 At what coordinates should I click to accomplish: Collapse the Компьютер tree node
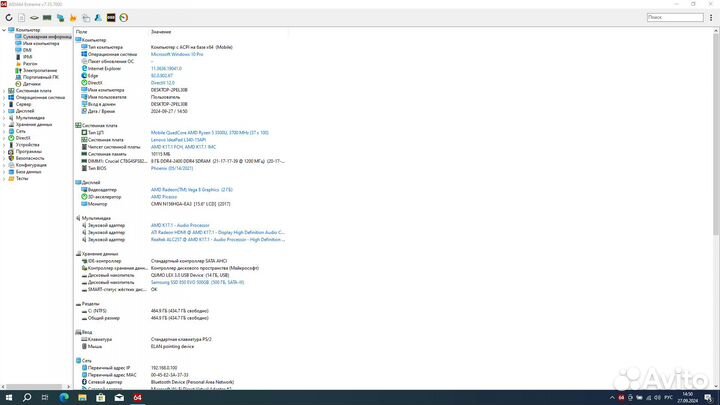[x=4, y=30]
